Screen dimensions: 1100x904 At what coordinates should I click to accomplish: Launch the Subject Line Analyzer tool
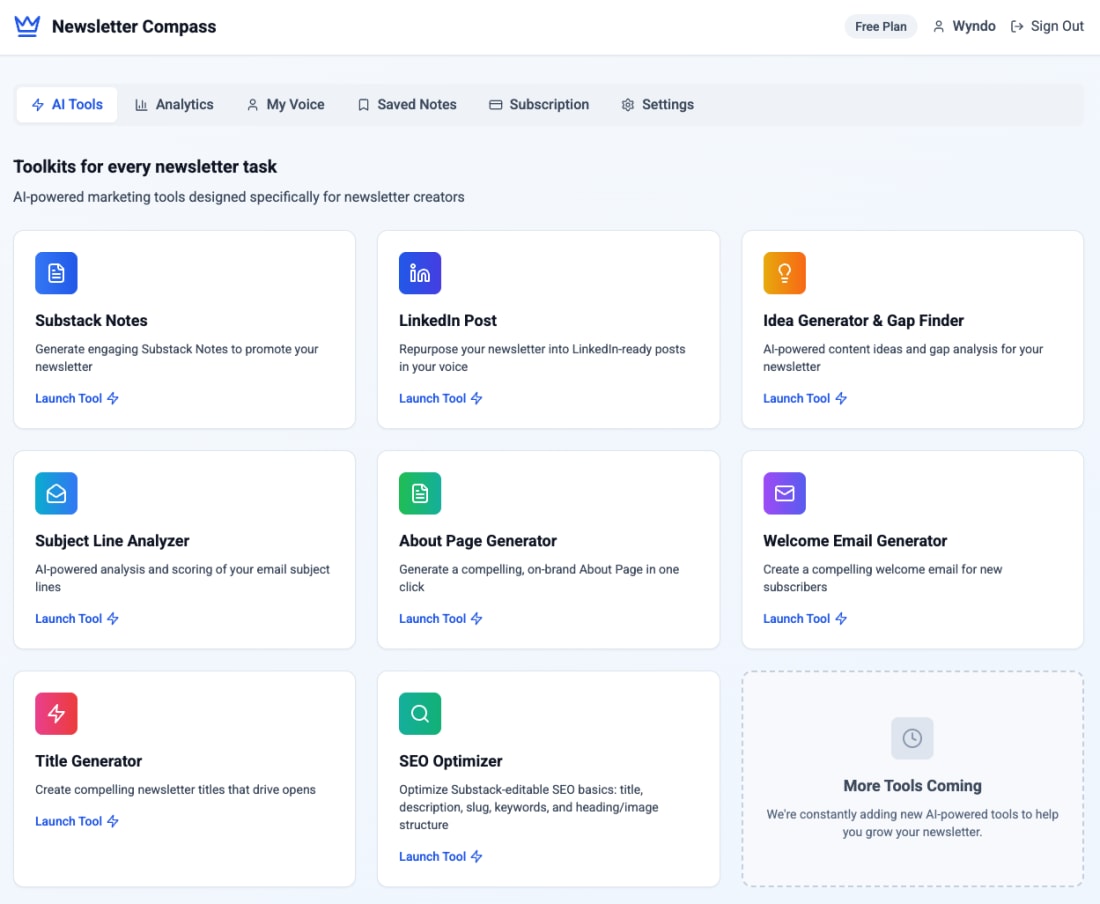pos(76,619)
